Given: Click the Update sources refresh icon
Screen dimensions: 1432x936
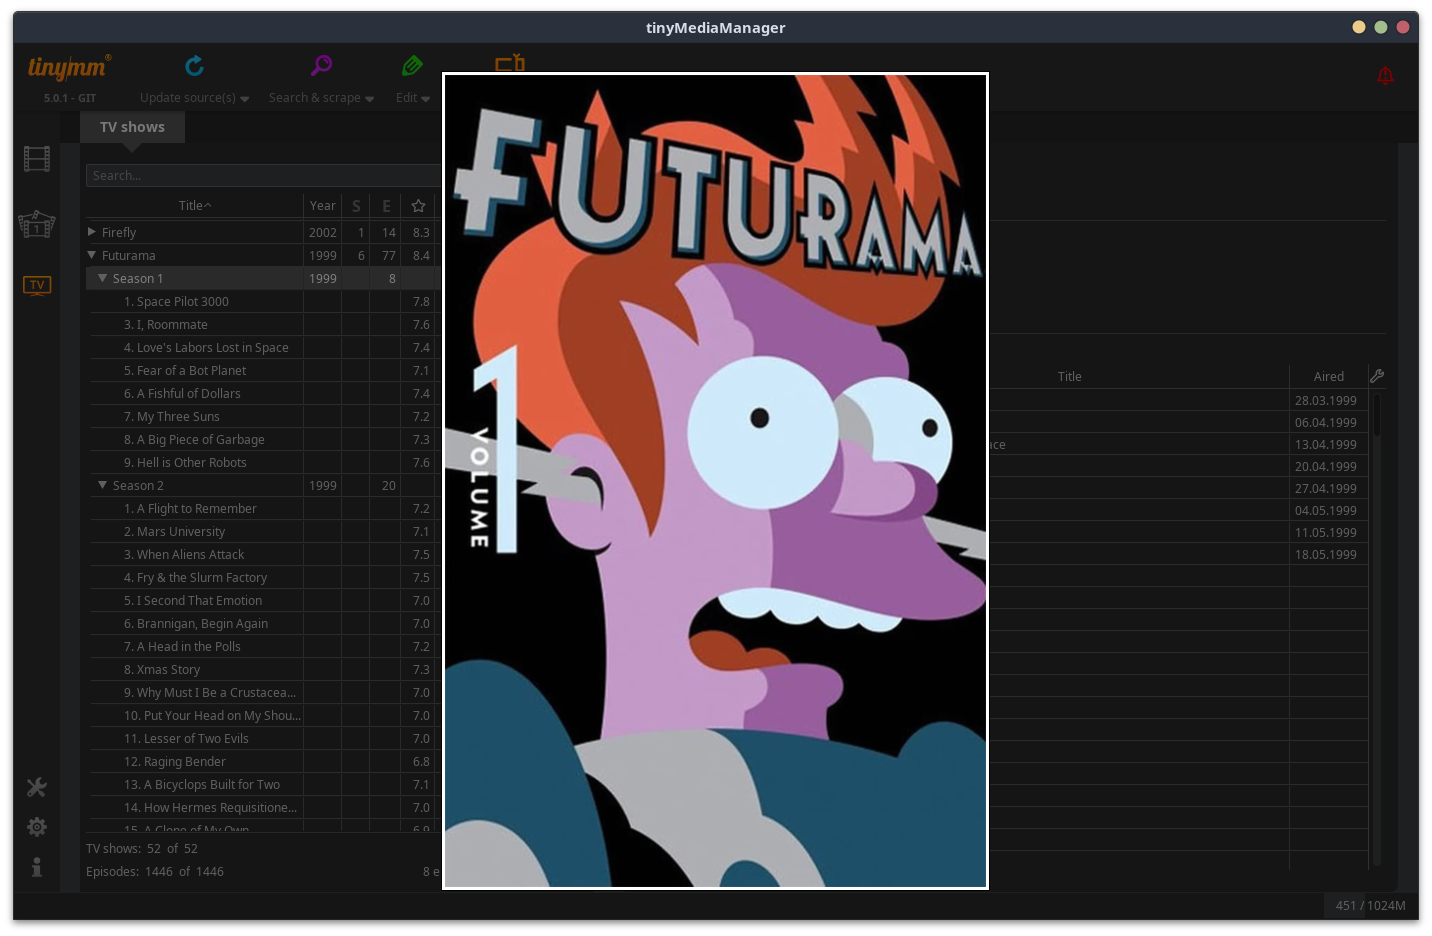Looking at the screenshot, I should pos(195,66).
